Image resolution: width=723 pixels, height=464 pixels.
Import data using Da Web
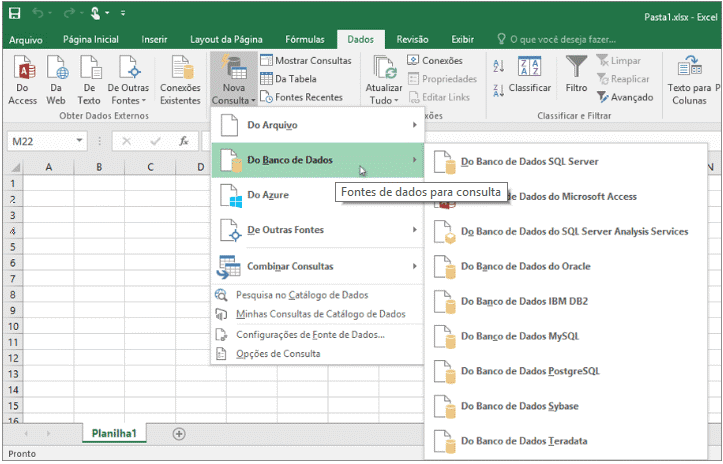click(x=56, y=80)
